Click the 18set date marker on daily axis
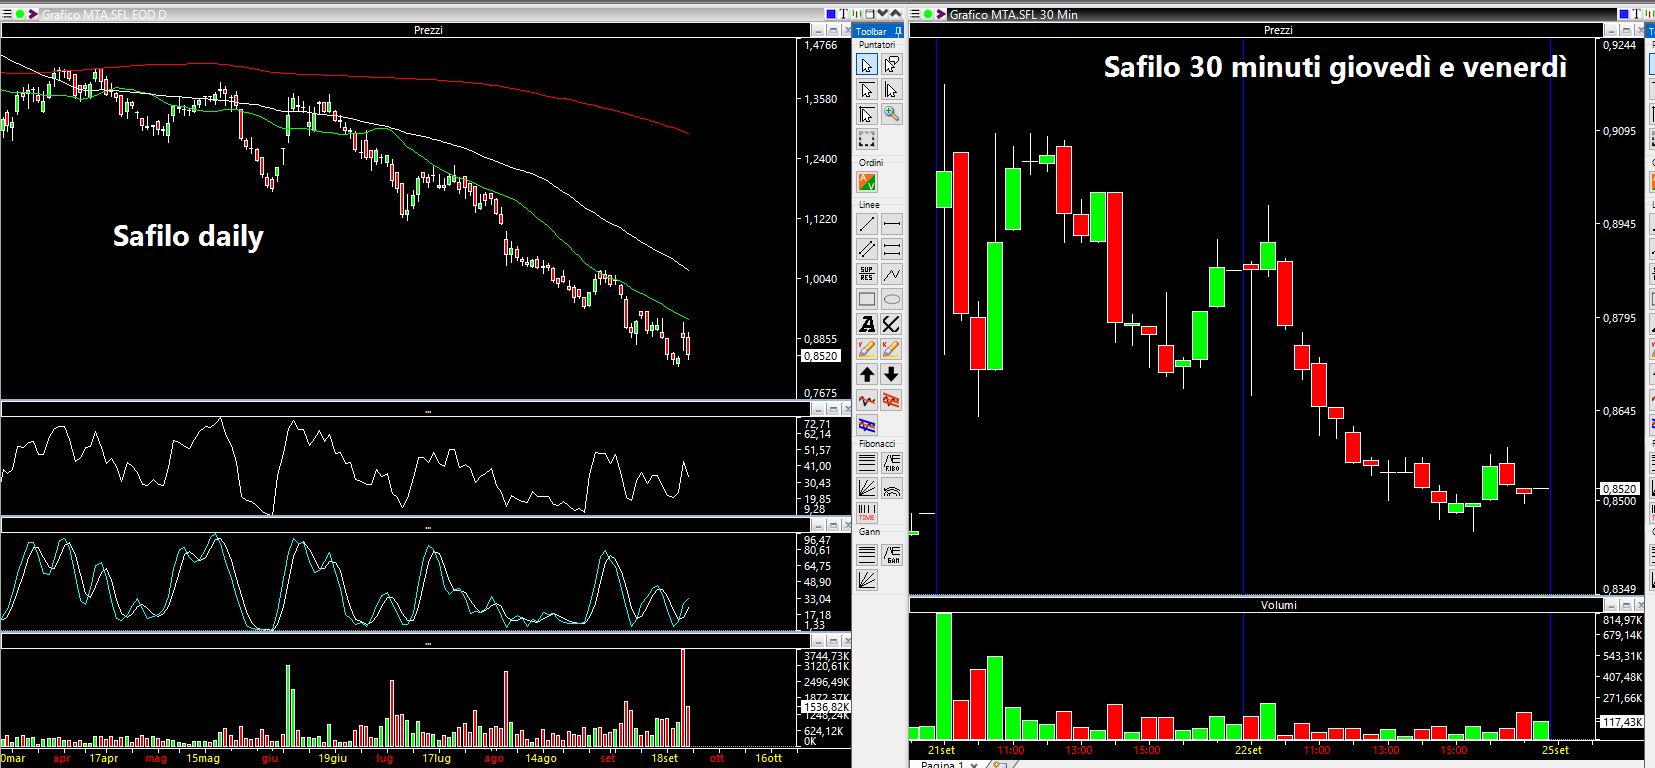Viewport: 1655px width, 768px height. tap(664, 758)
